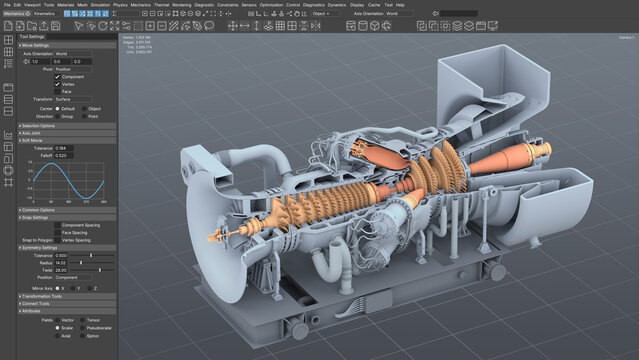Enable the Component Spacing checkbox
This screenshot has width=639, height=360.
coord(57,225)
